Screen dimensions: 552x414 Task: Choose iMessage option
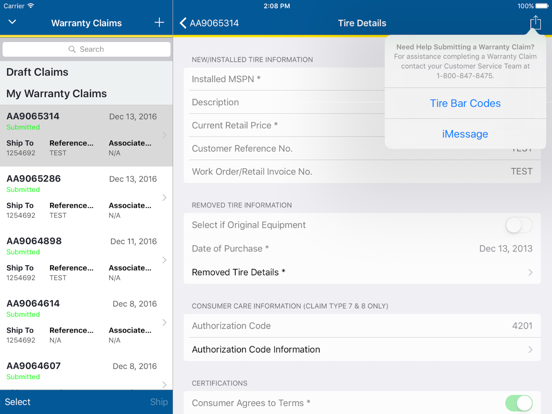coord(465,134)
